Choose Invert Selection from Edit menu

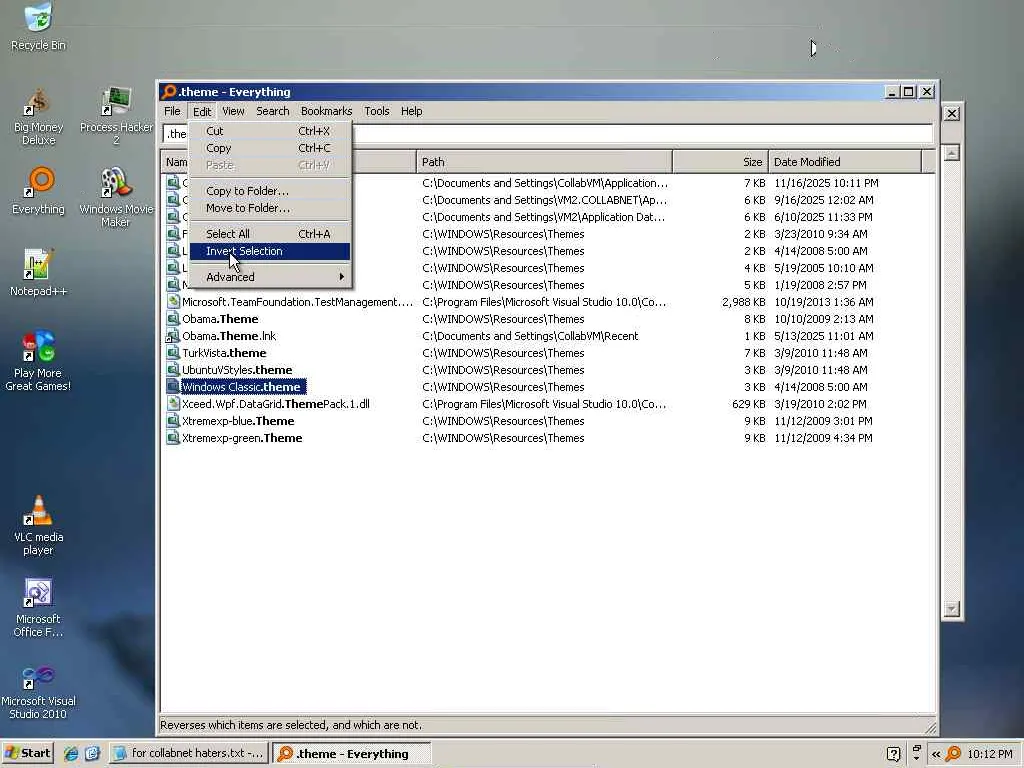pos(270,251)
